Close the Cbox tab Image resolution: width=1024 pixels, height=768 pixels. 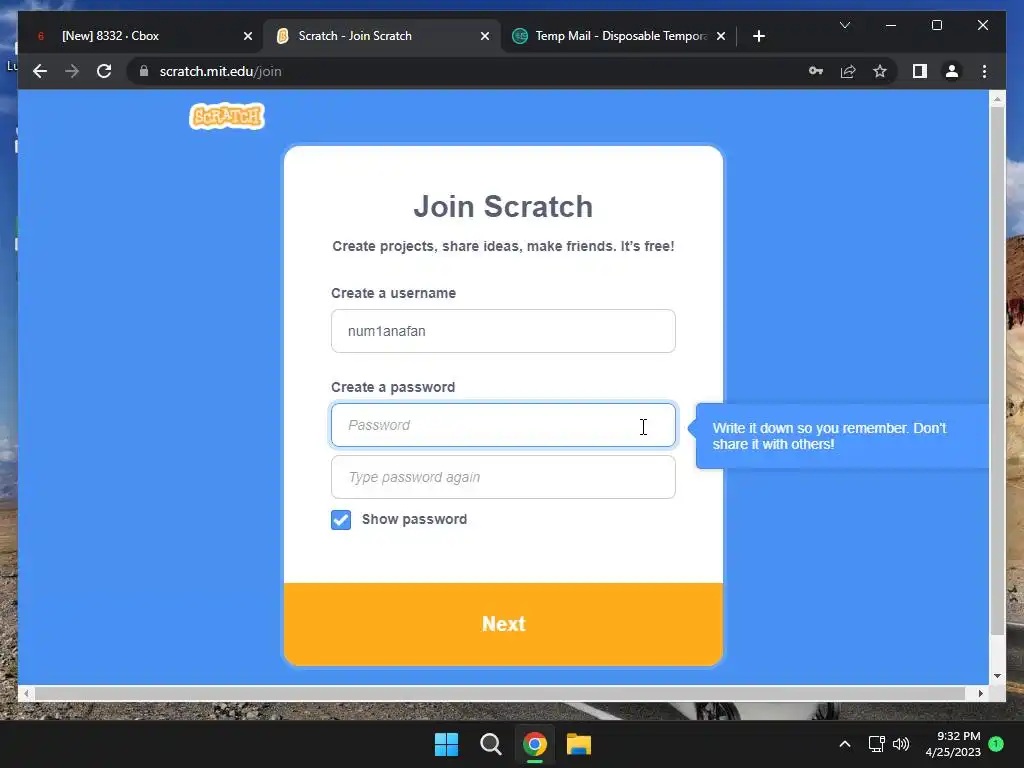tap(248, 36)
